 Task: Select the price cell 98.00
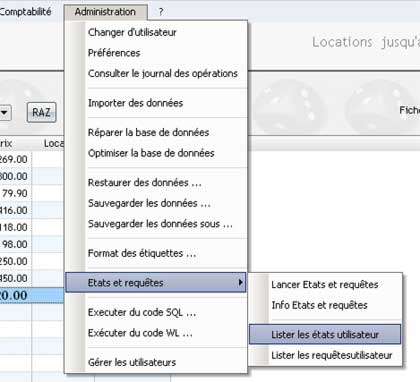click(15, 244)
